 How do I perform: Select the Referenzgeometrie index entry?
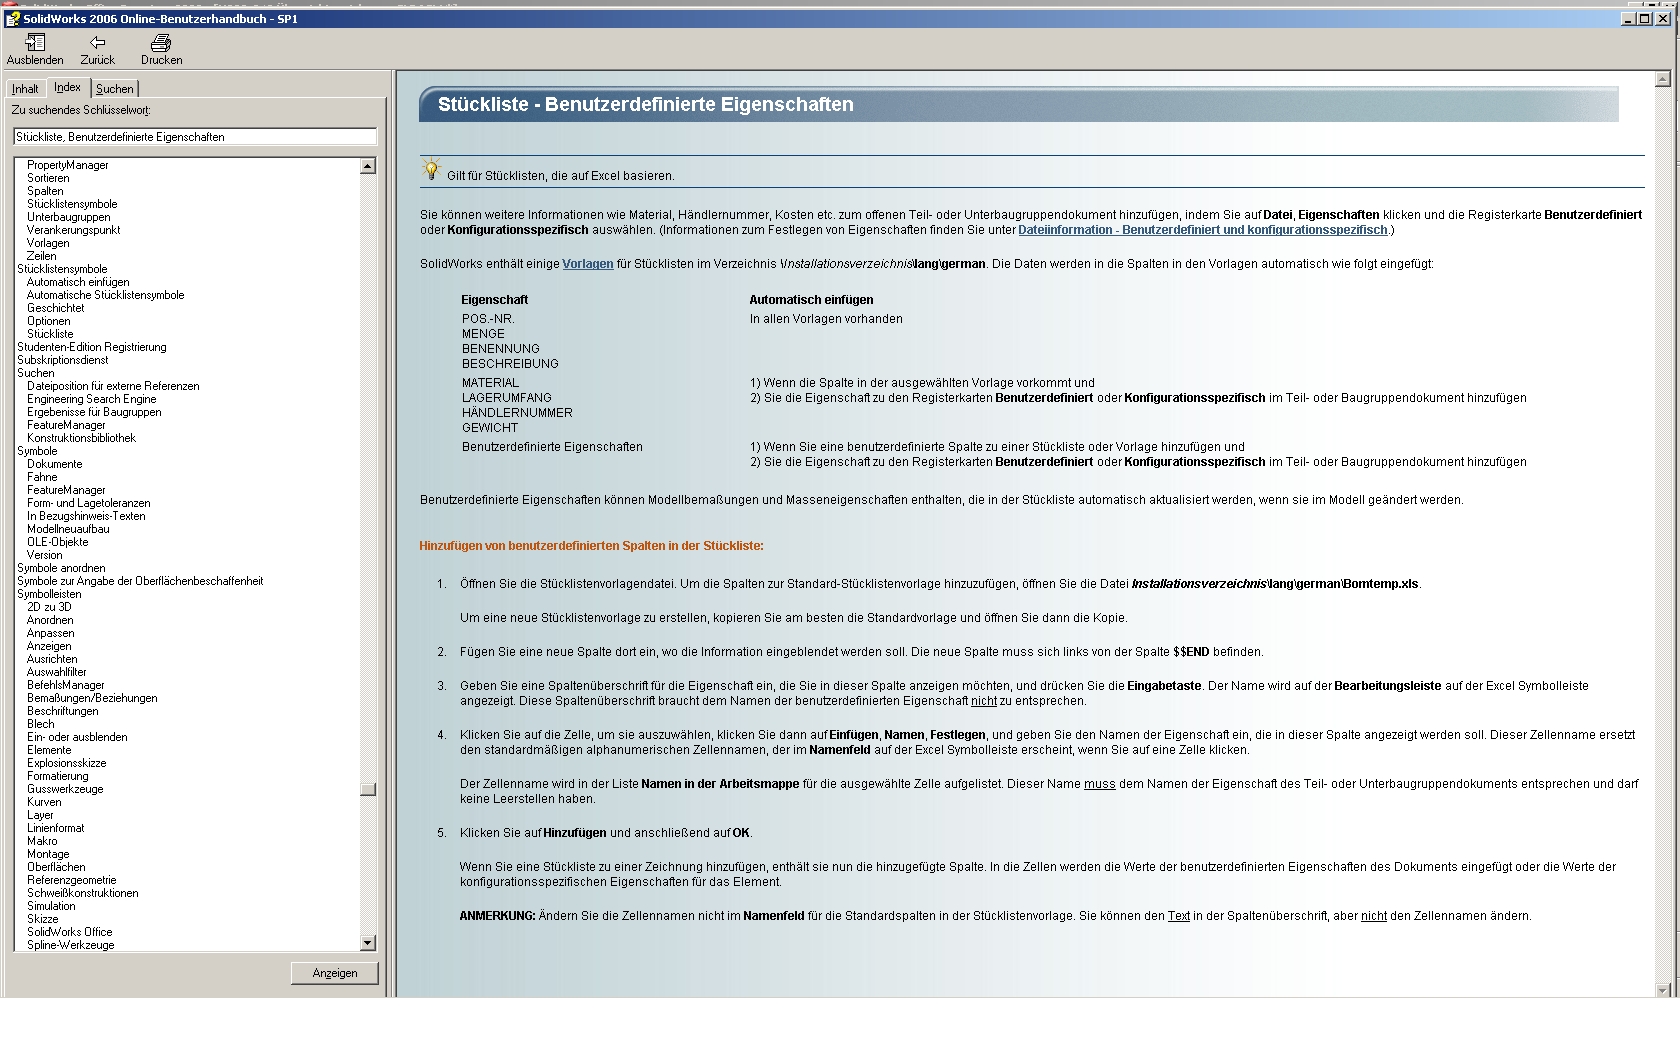[72, 880]
